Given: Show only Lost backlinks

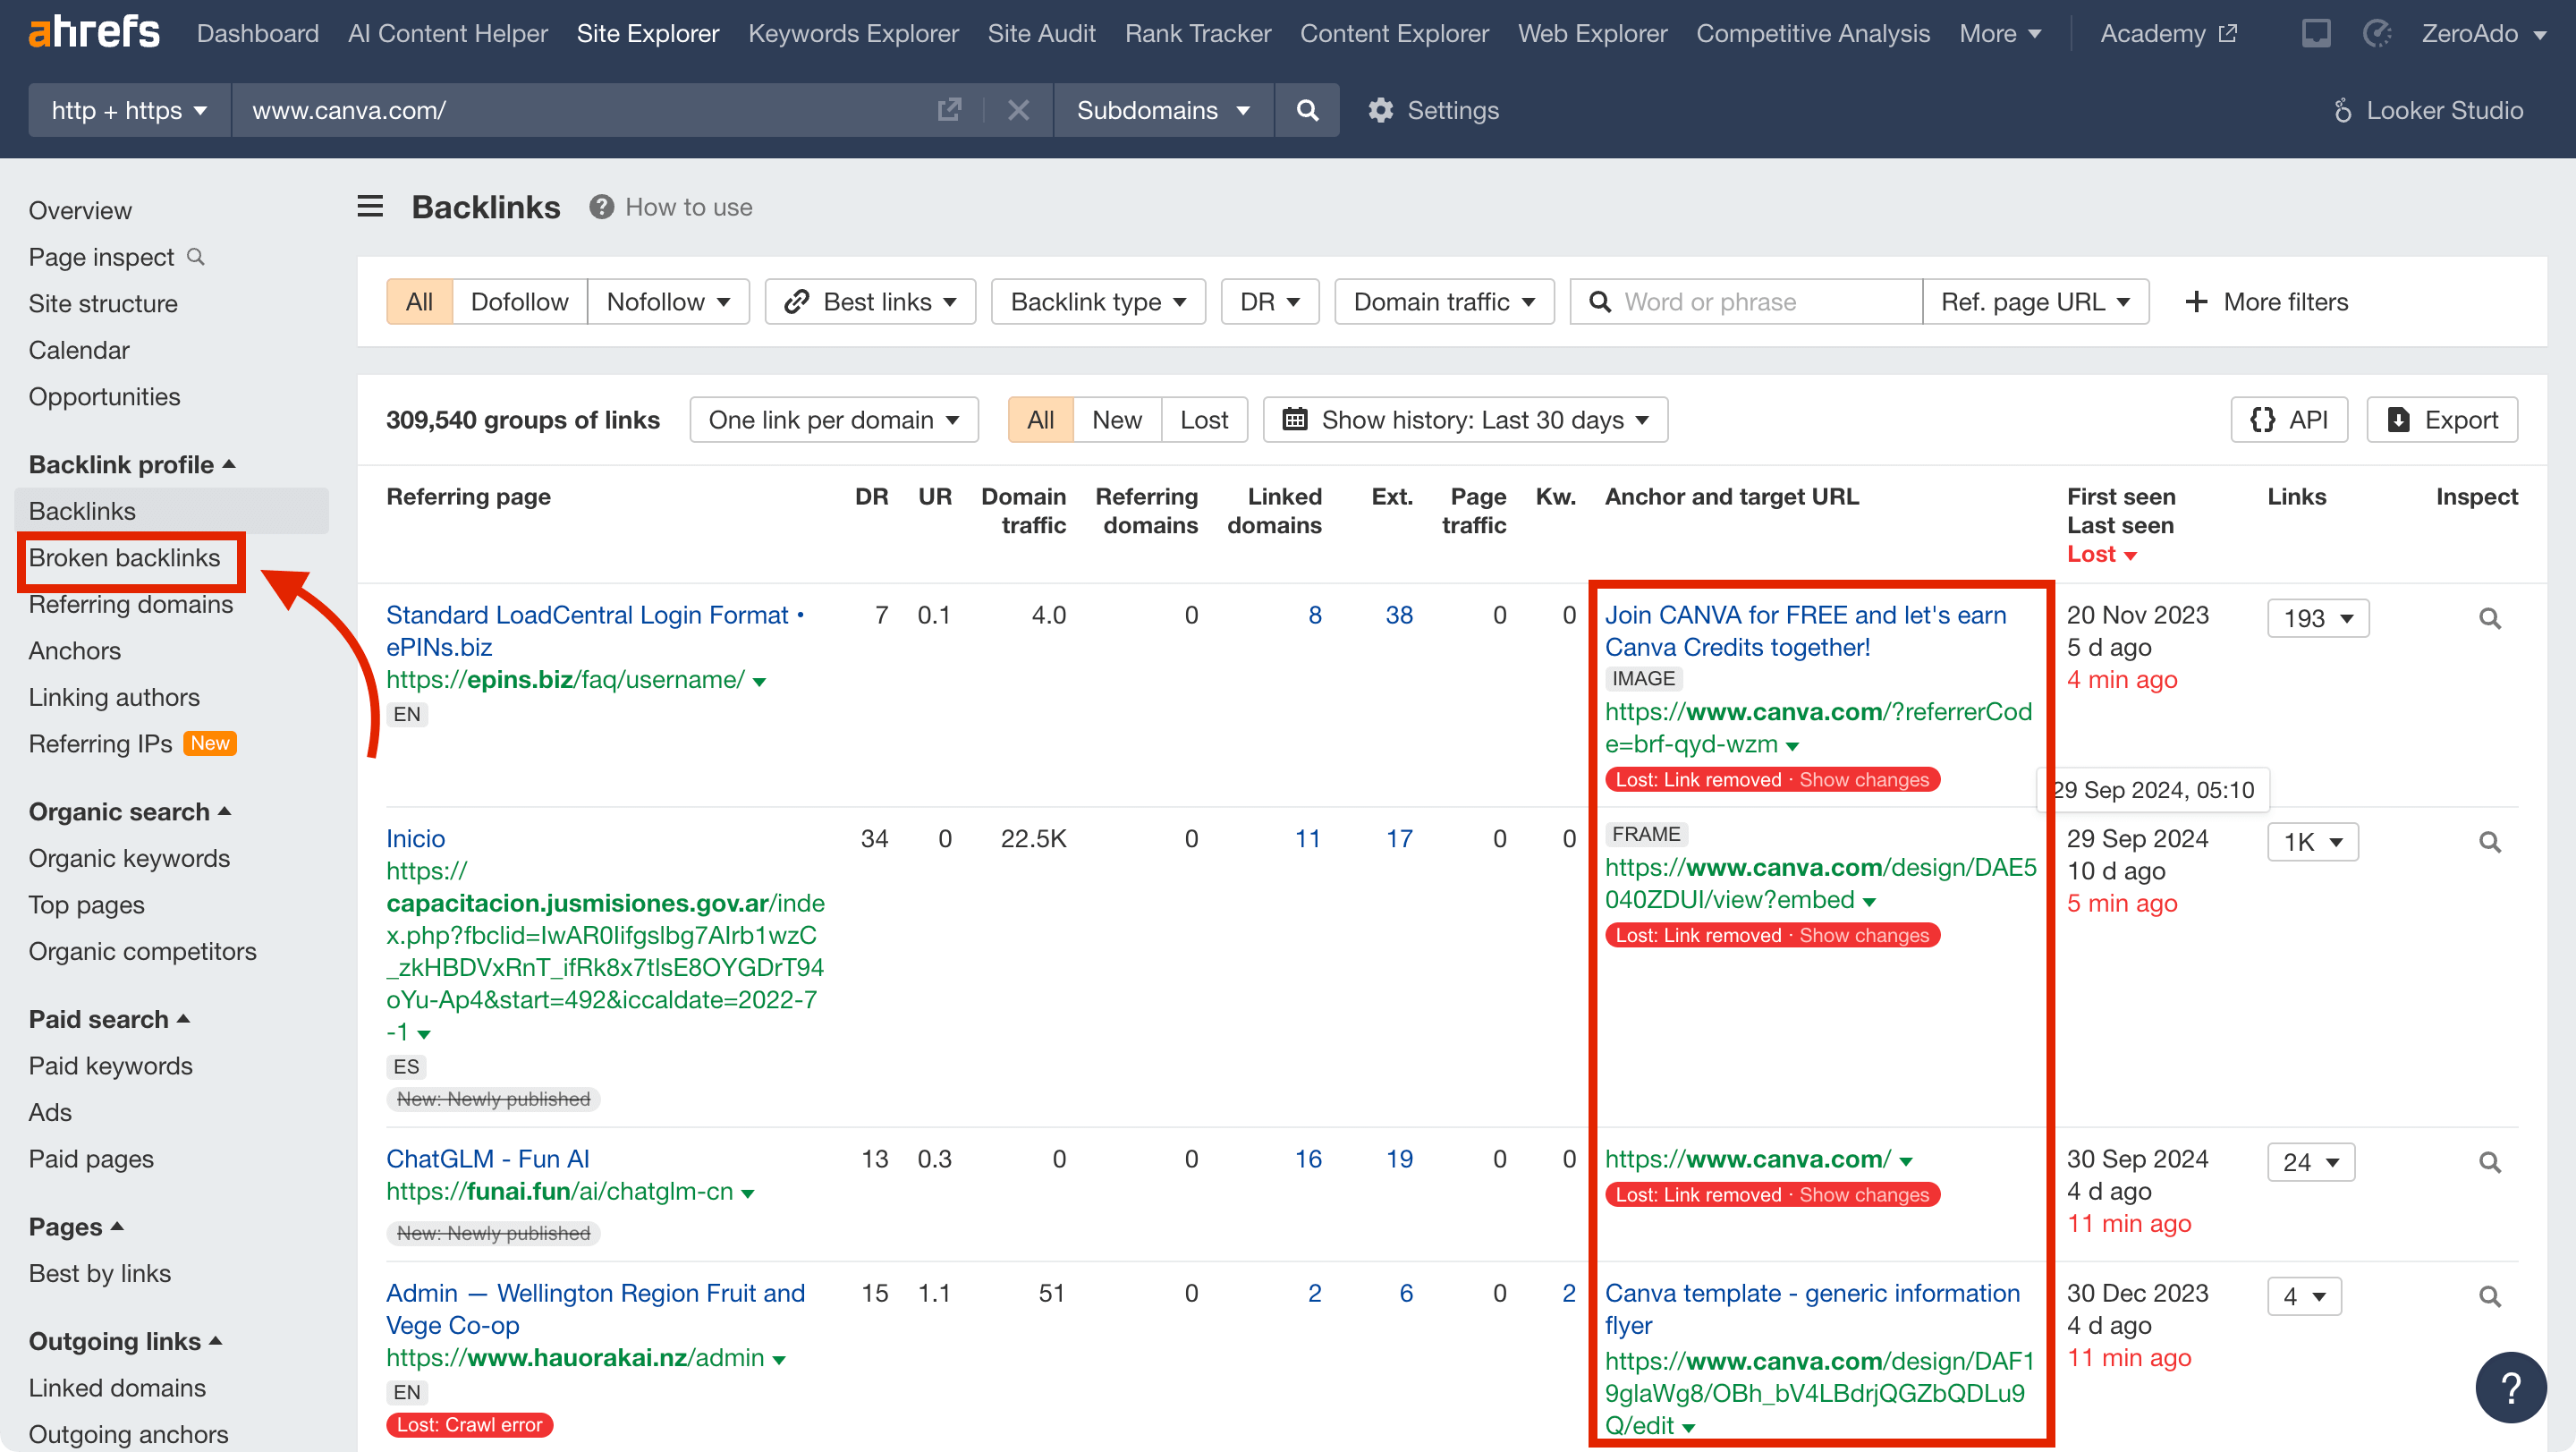Looking at the screenshot, I should click(x=1204, y=420).
